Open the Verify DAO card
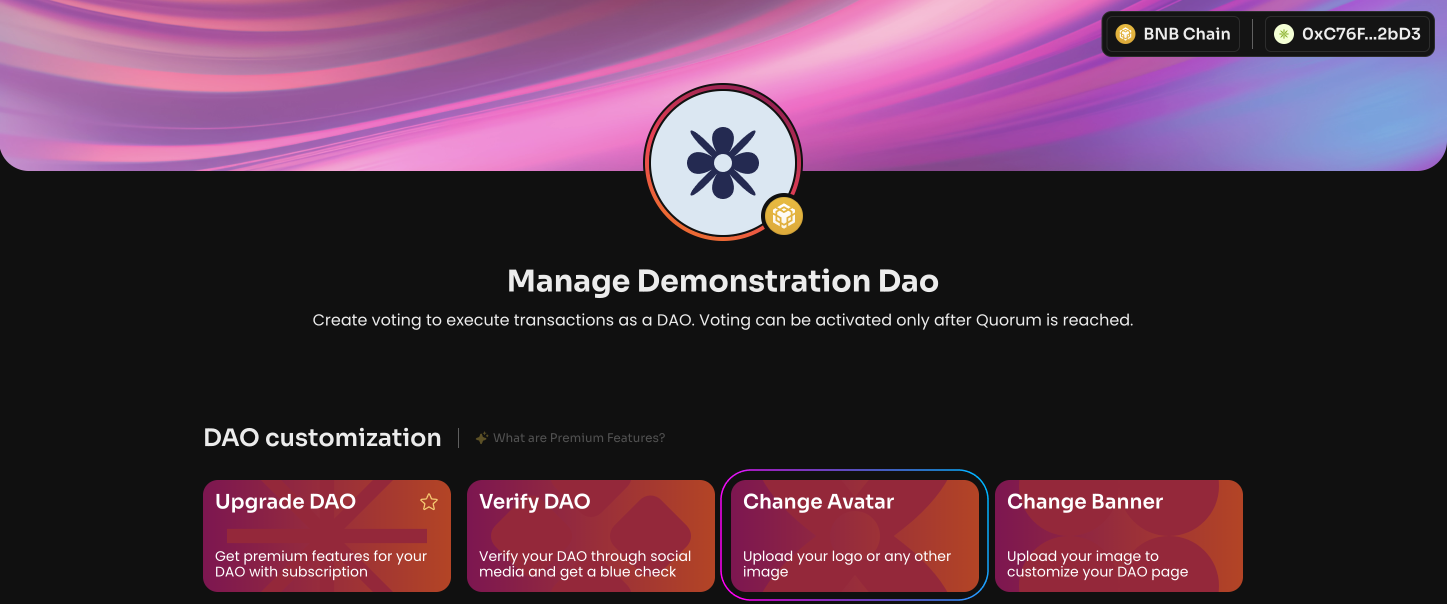The height and width of the screenshot is (604, 1447). 591,536
